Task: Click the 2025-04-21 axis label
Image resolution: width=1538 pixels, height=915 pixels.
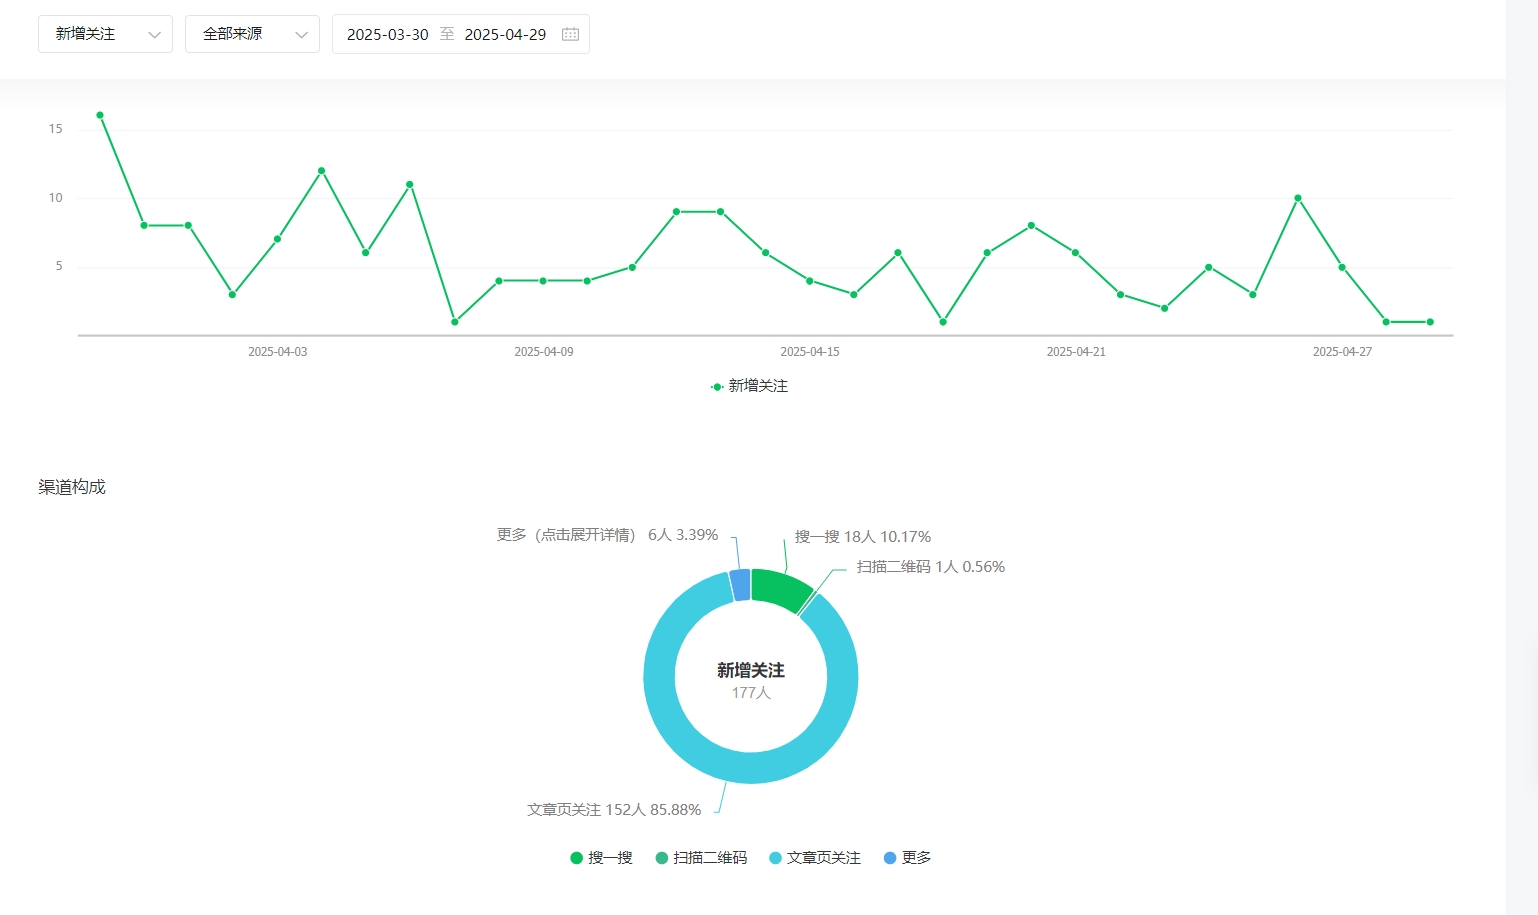Action: pyautogui.click(x=1076, y=352)
